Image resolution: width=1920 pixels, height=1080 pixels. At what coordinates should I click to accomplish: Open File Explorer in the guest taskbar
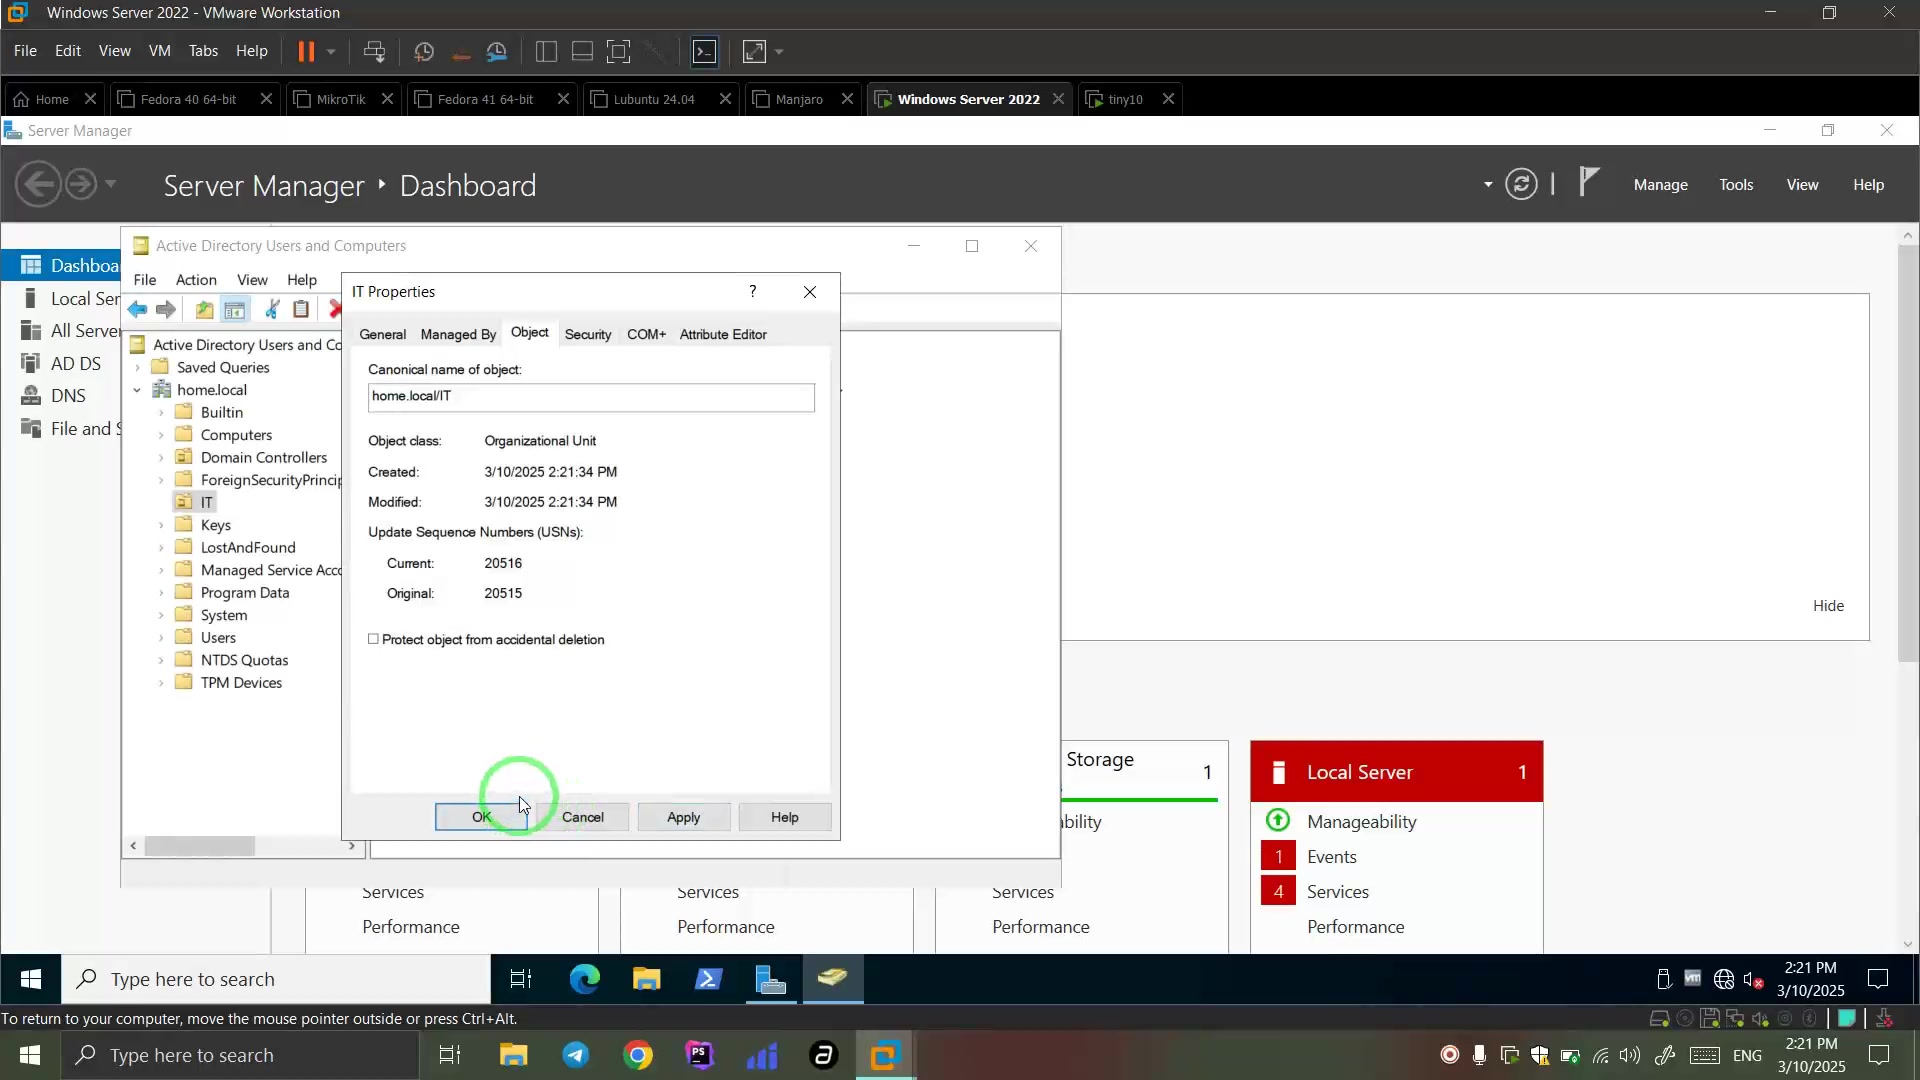click(x=647, y=979)
